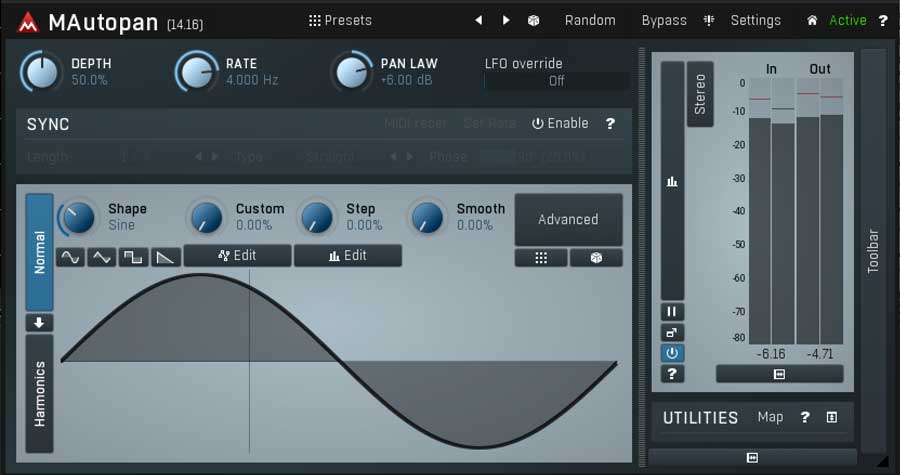
Task: Click the icon left of Settings
Action: pyautogui.click(x=709, y=21)
